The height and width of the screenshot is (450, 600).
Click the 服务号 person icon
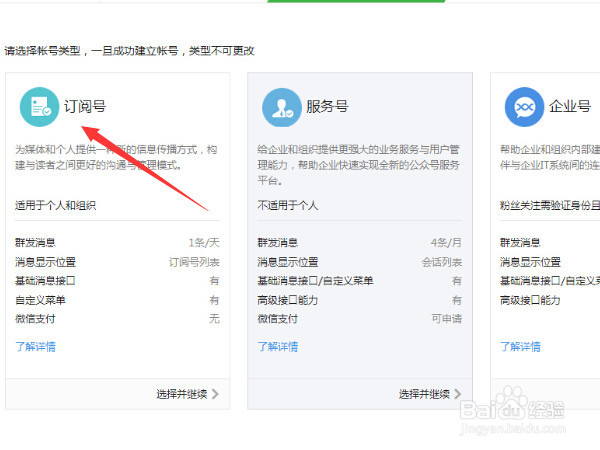click(282, 107)
